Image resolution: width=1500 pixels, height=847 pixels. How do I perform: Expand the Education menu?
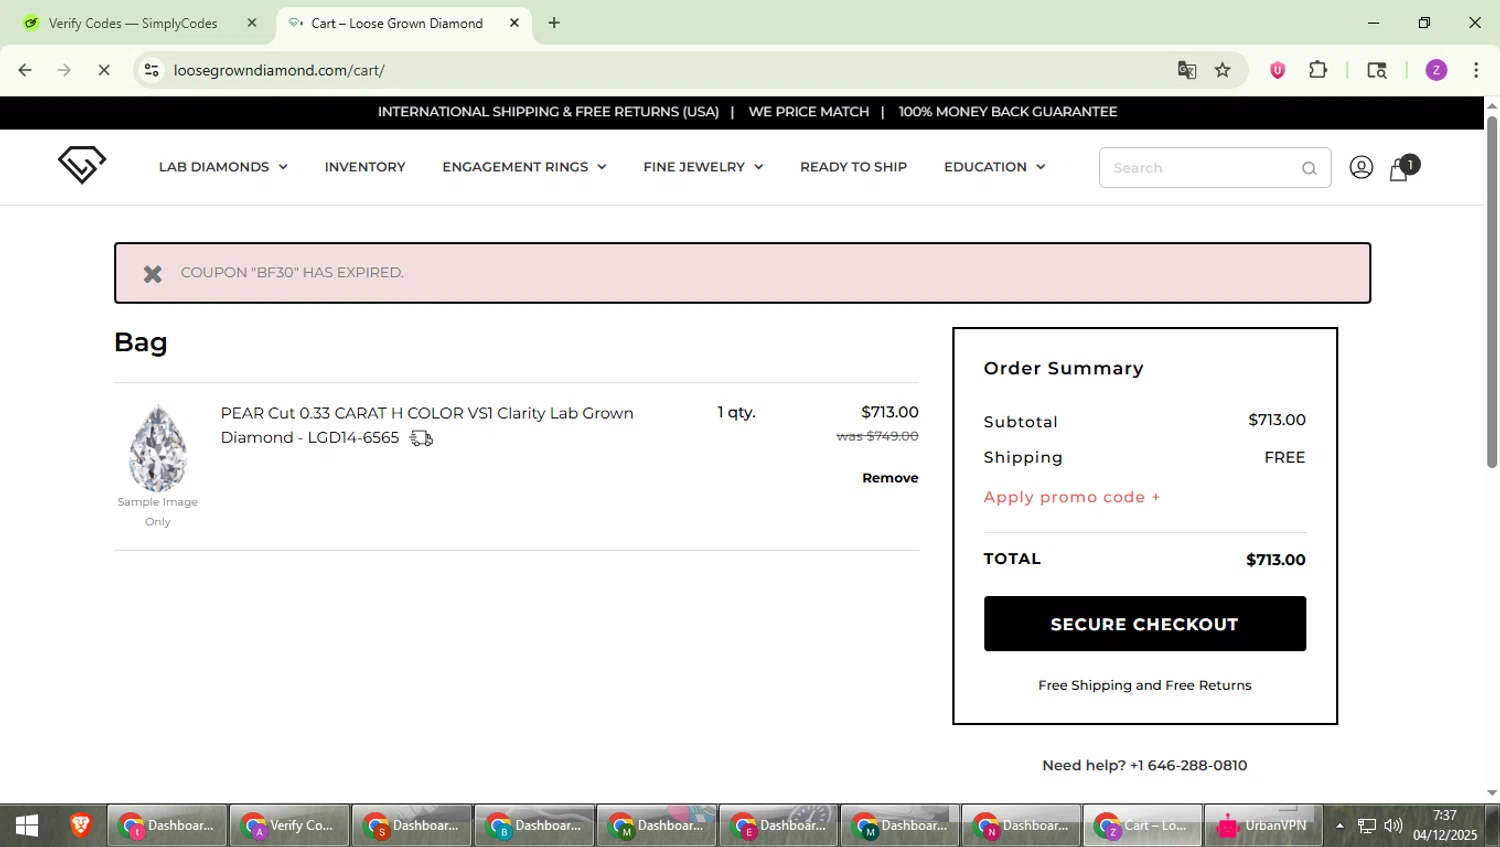point(994,167)
